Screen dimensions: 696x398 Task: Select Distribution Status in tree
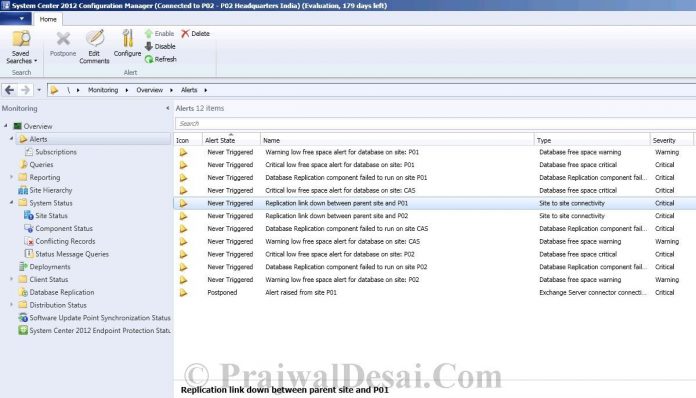pos(58,305)
